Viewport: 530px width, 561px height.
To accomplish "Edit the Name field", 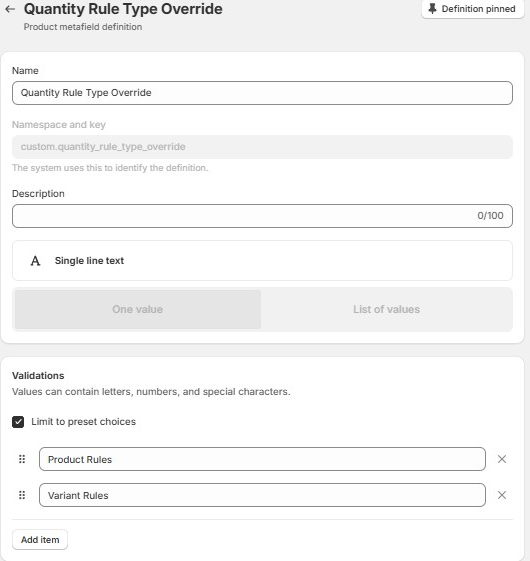I will point(262,93).
